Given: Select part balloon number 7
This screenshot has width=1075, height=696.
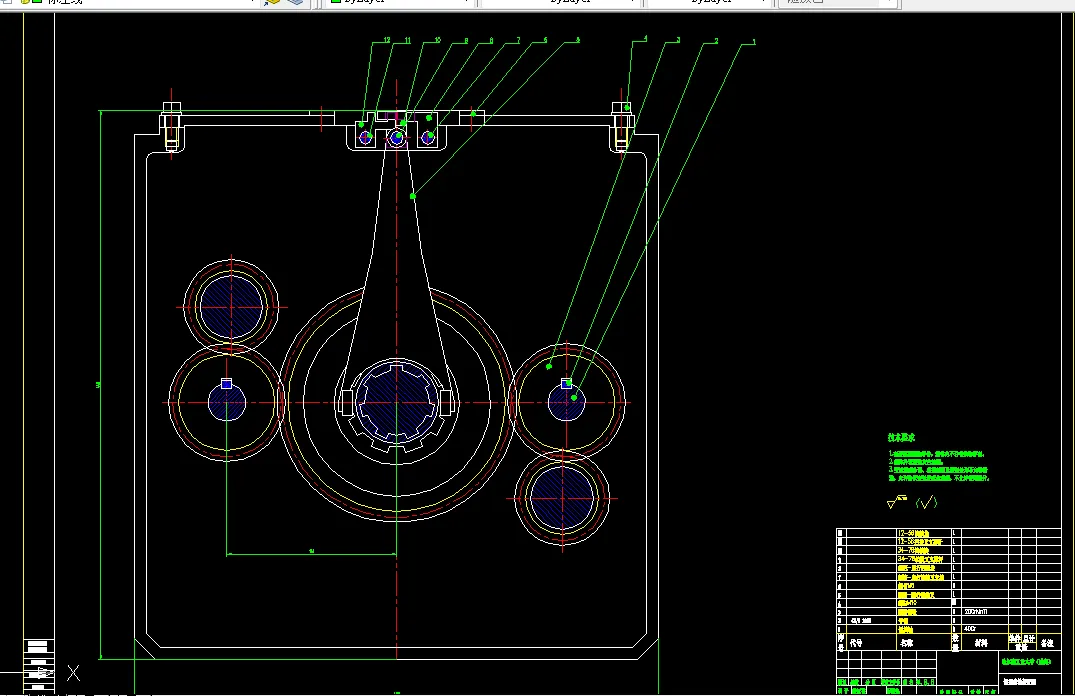Looking at the screenshot, I should [x=518, y=40].
